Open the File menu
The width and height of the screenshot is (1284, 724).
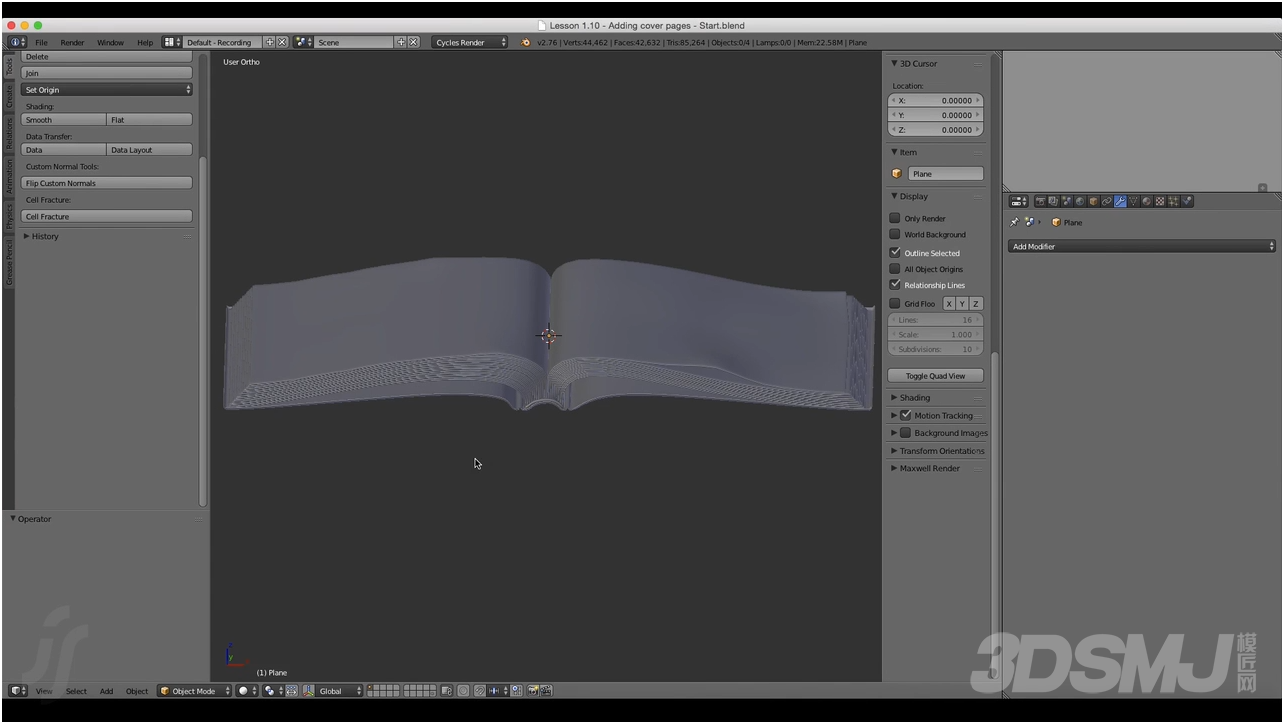coord(41,42)
